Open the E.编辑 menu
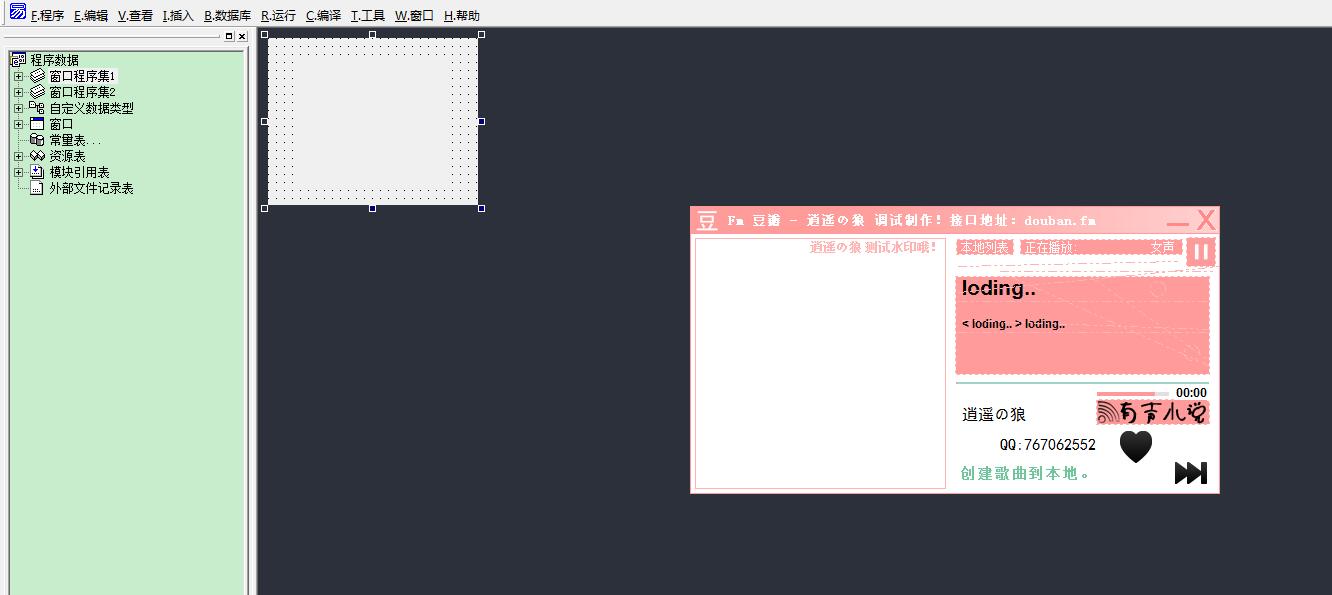 click(91, 16)
